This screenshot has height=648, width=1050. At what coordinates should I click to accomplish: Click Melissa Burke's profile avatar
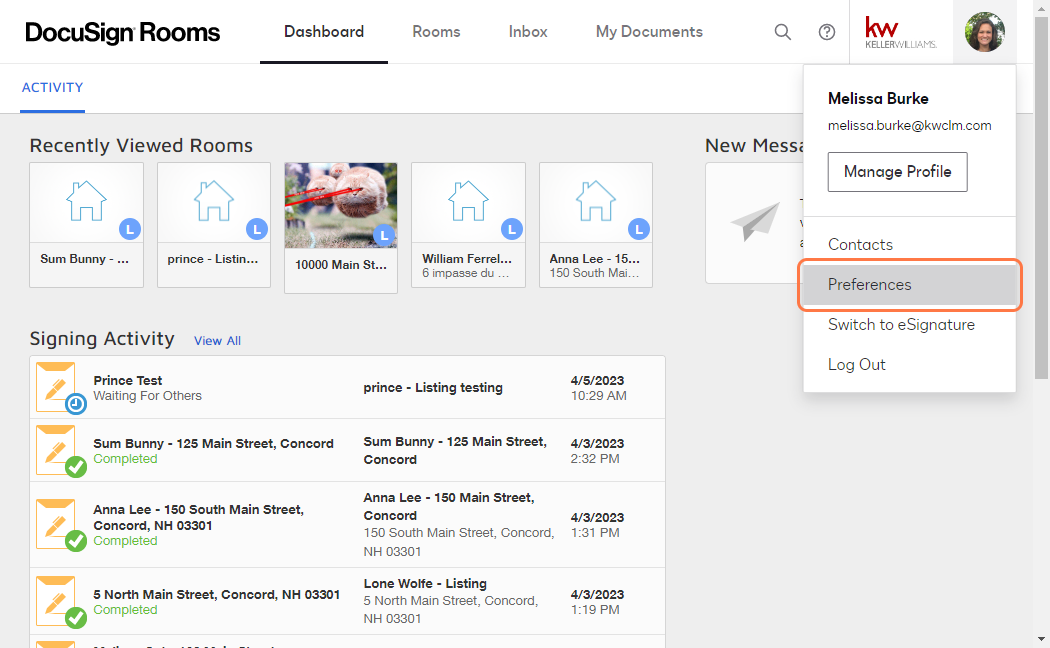tap(984, 32)
